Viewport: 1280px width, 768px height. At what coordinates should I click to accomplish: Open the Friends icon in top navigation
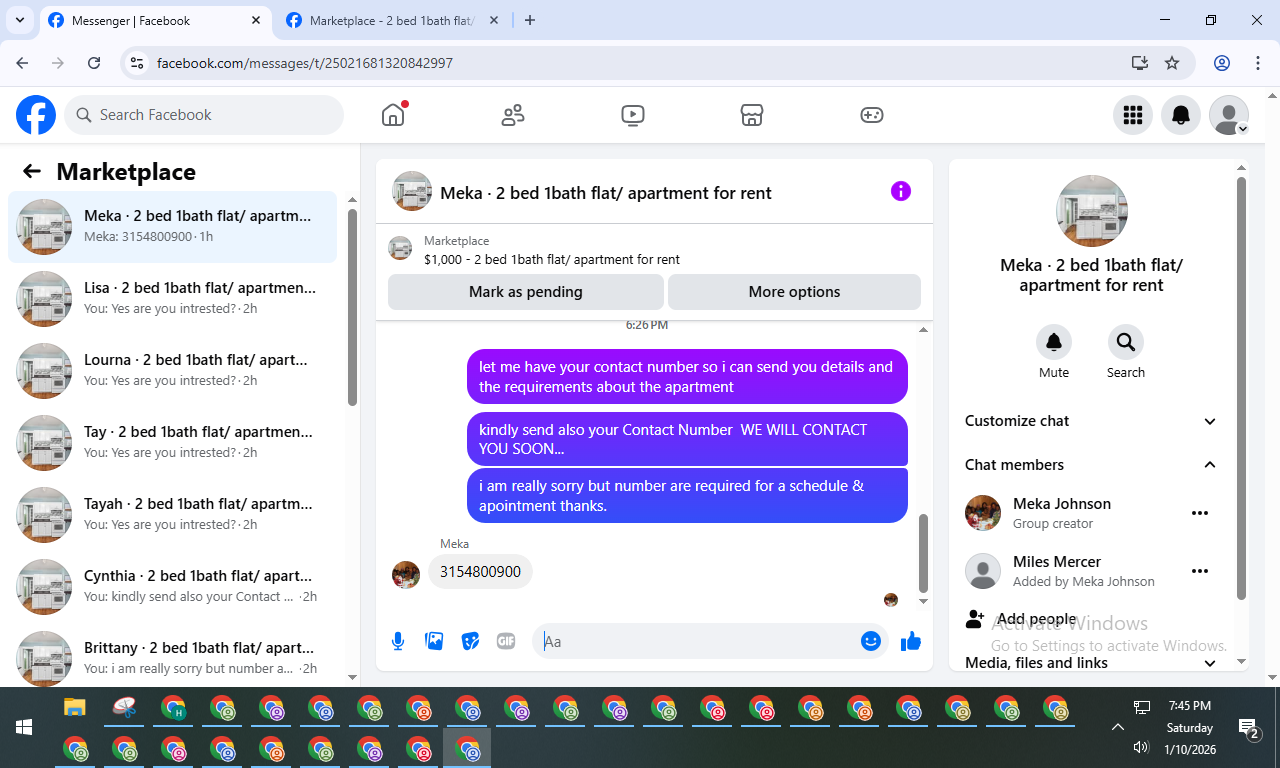513,115
